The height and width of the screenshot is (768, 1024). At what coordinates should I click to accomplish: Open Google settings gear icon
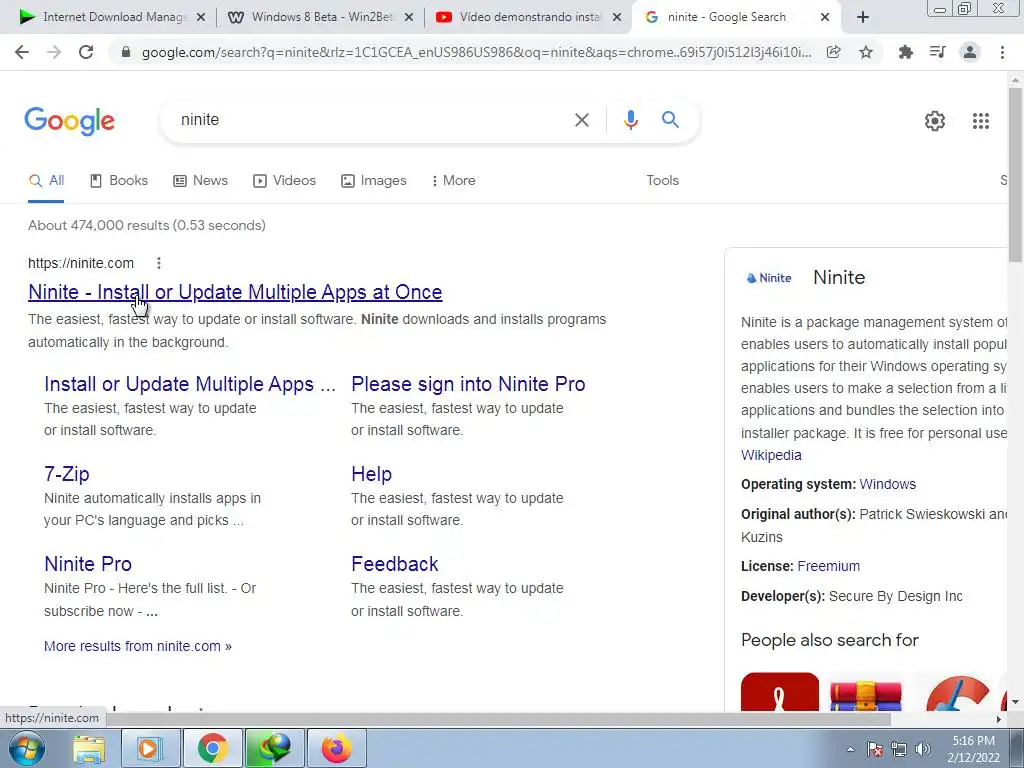pos(935,121)
